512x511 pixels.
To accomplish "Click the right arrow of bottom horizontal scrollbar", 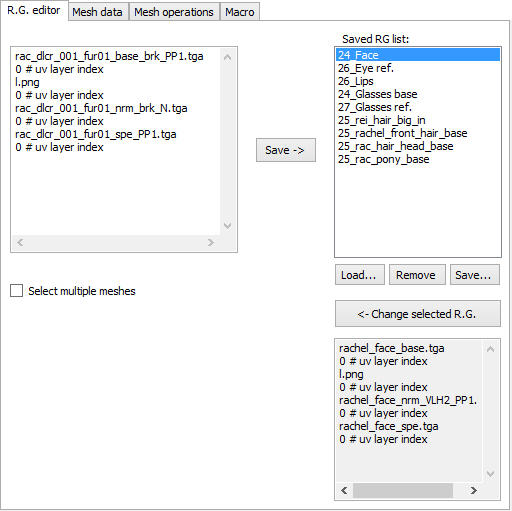I will (473, 490).
